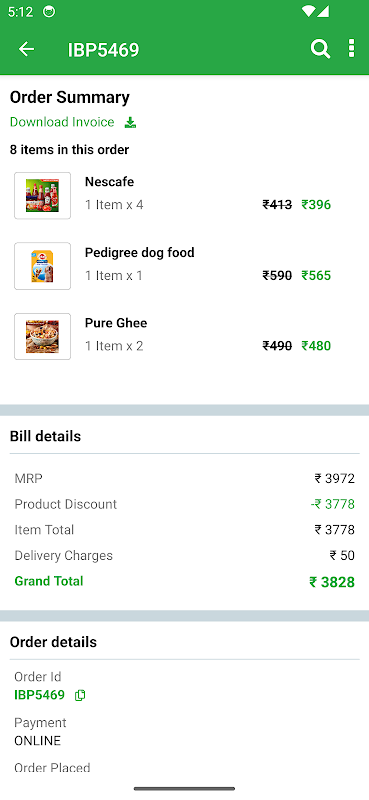Viewport: 369px width, 800px height.
Task: Select the green IBP5469 order ID link
Action: (x=39, y=695)
